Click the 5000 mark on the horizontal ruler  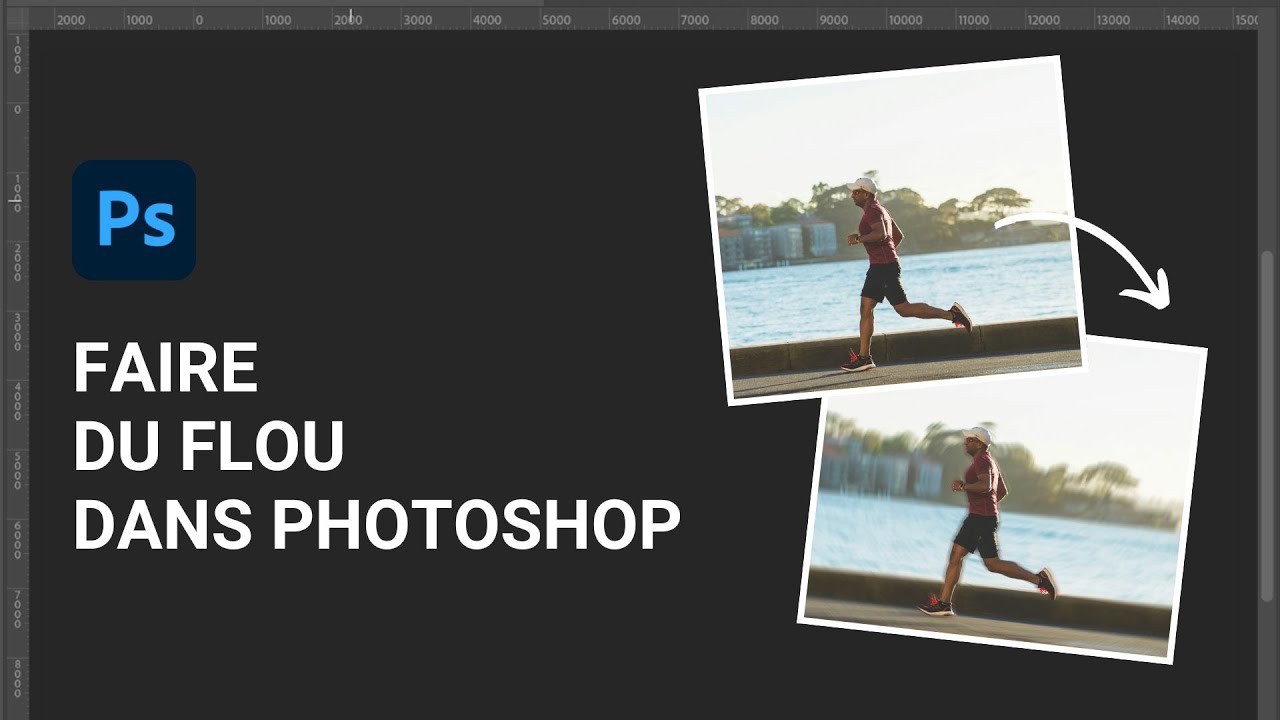[x=556, y=20]
